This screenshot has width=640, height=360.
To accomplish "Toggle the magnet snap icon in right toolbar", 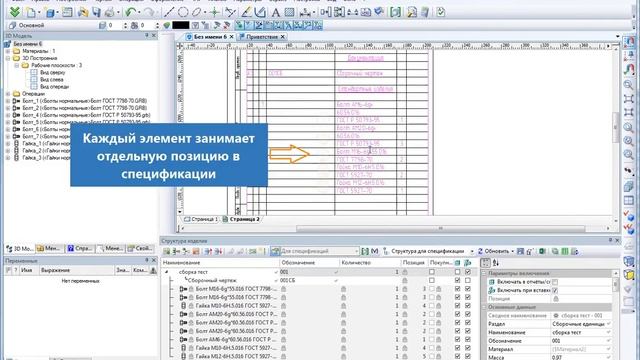I will click(x=629, y=42).
